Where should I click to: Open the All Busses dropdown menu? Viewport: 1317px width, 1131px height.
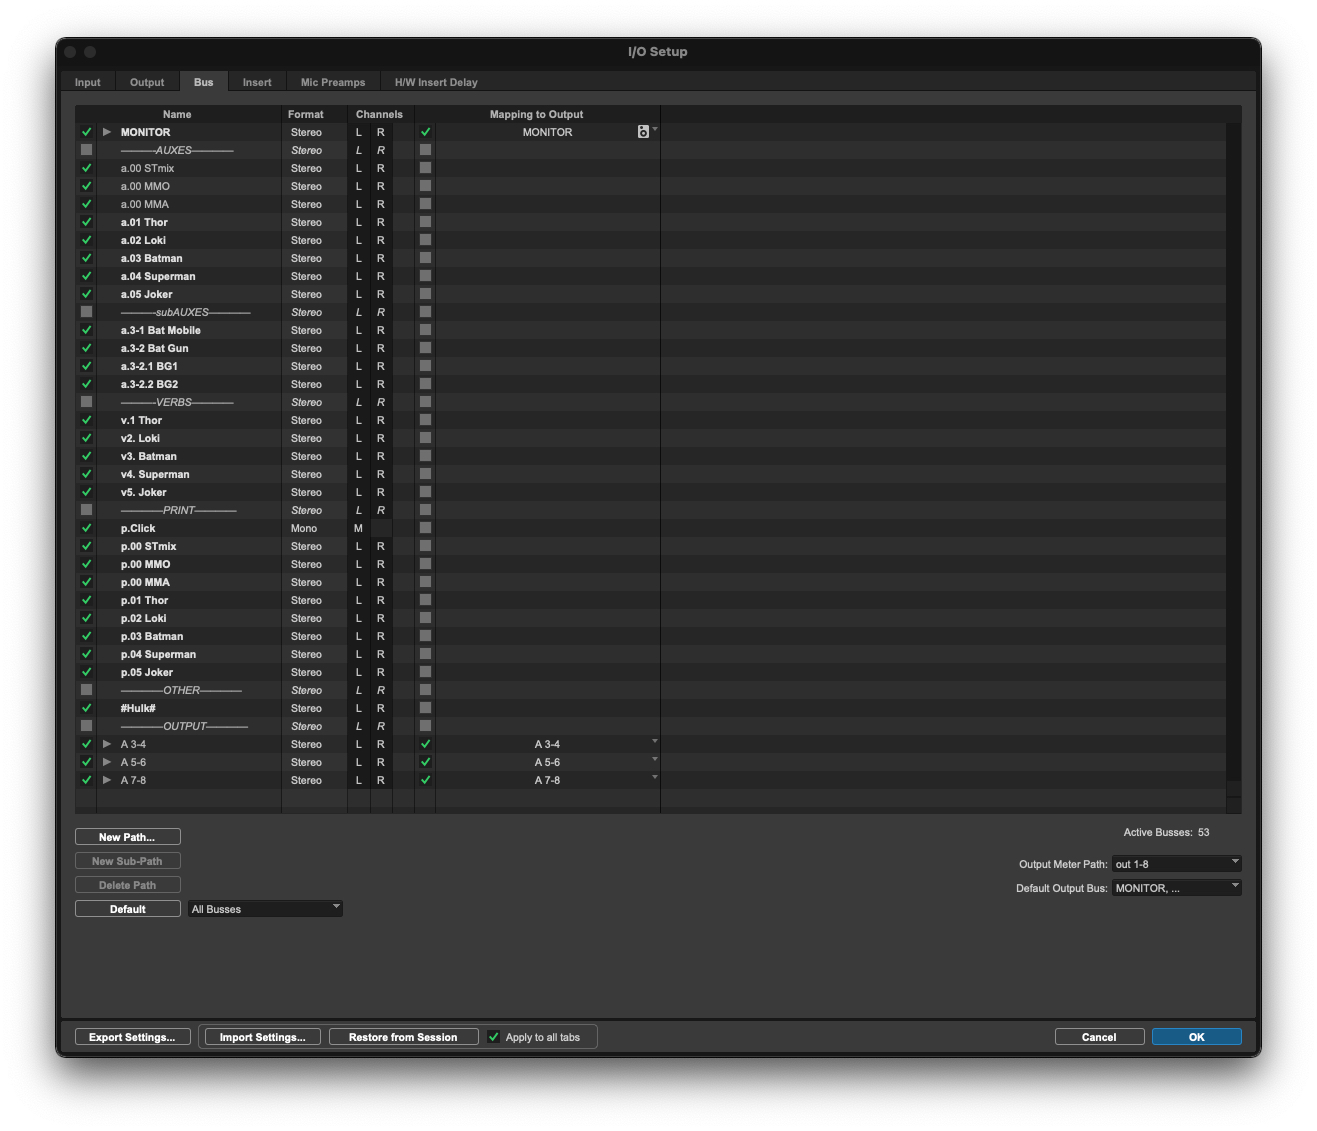[265, 909]
